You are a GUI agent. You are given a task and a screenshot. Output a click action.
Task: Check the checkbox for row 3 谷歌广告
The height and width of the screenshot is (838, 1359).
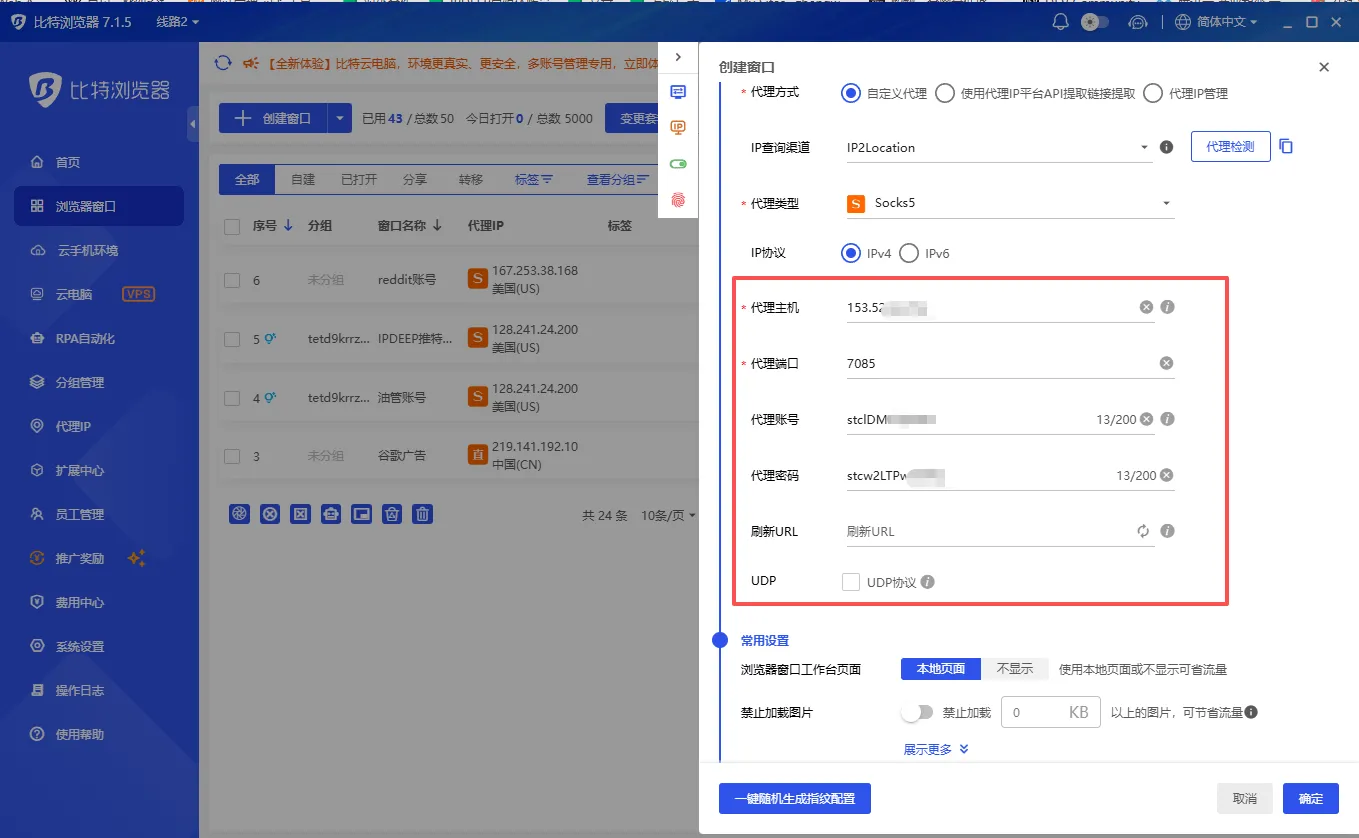tap(232, 456)
